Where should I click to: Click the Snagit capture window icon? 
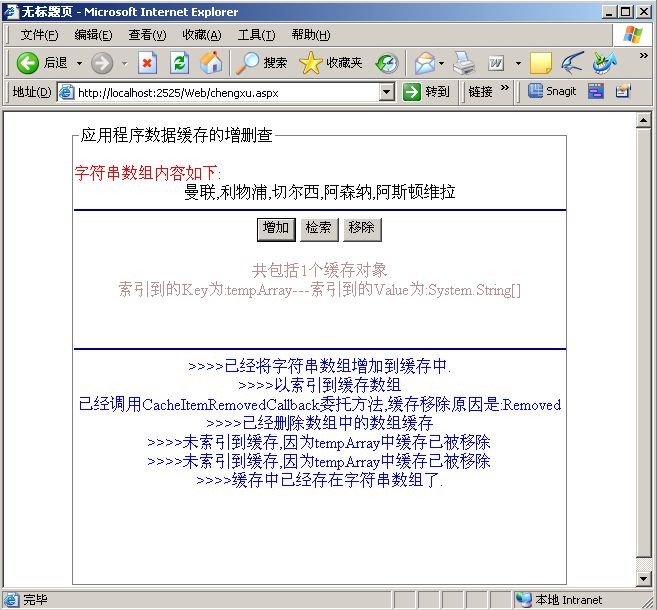[x=623, y=91]
